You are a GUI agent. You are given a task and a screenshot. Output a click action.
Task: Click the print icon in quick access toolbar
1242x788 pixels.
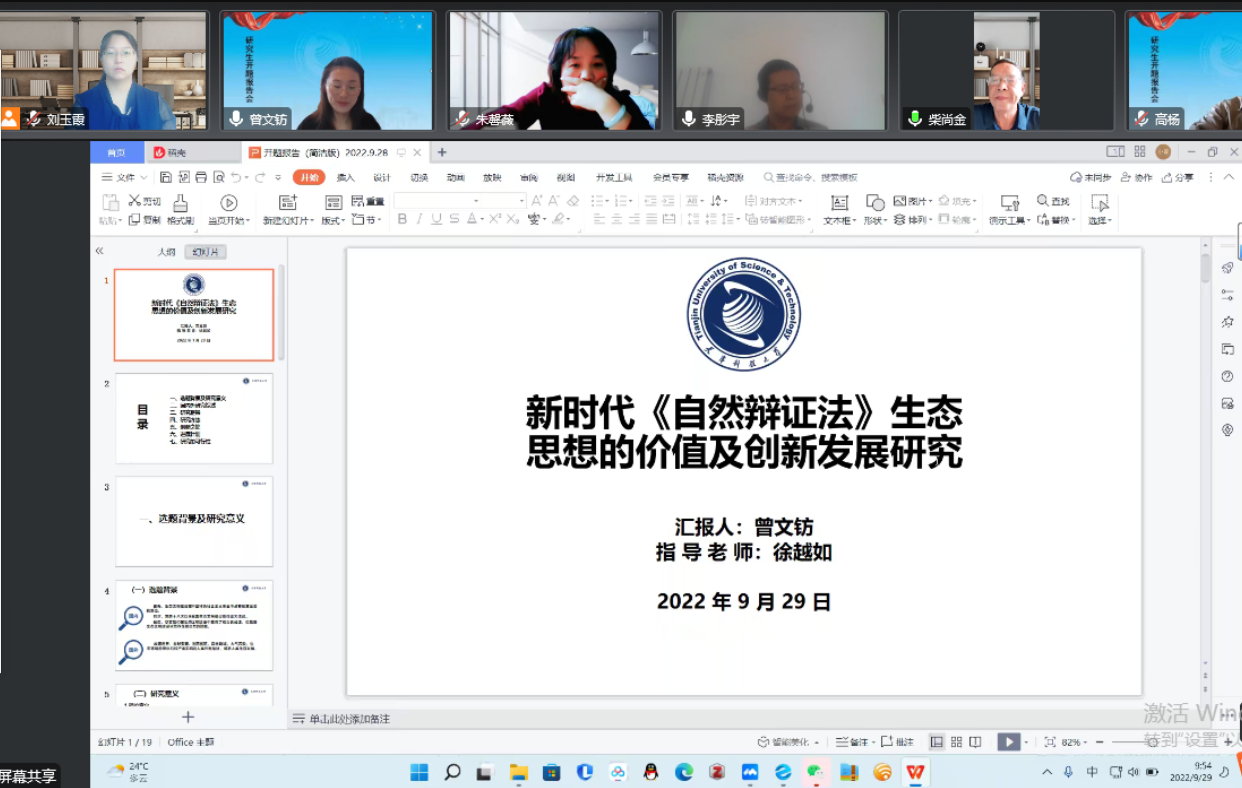[x=201, y=177]
